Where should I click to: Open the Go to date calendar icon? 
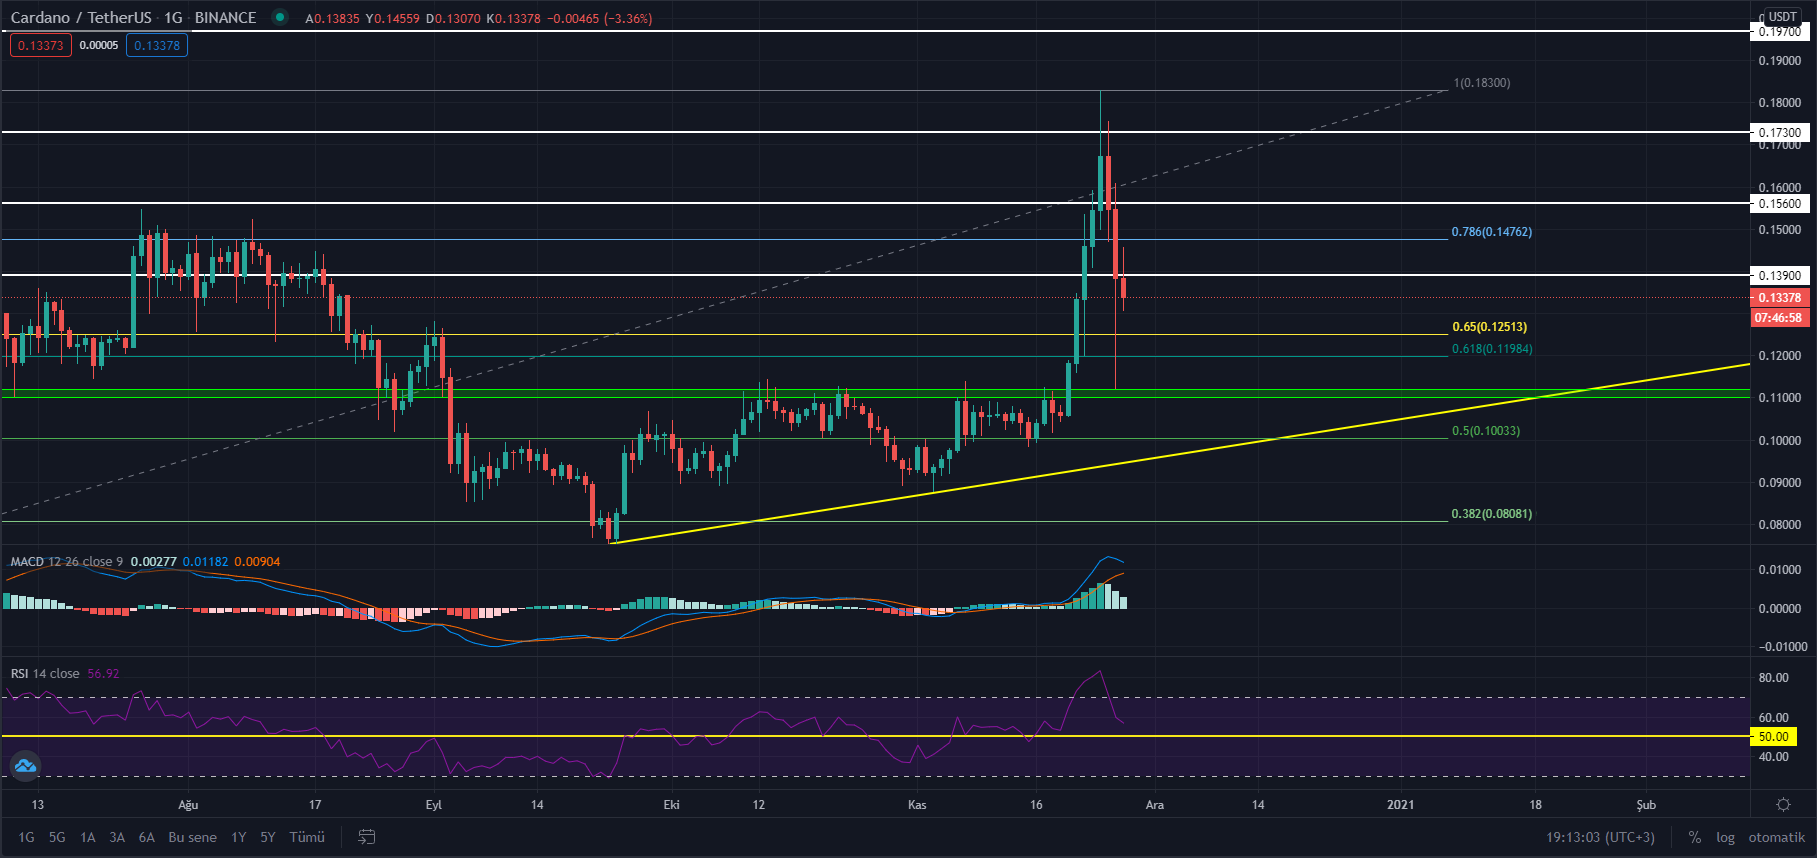(x=367, y=837)
